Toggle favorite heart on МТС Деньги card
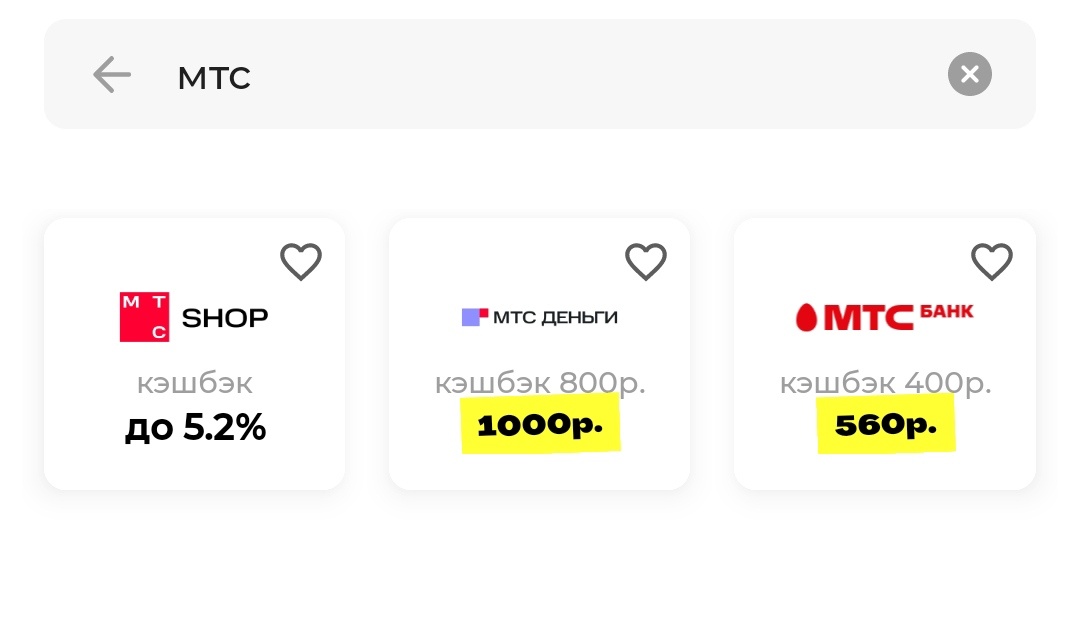Screen dimensions: 1080x630 coord(645,262)
